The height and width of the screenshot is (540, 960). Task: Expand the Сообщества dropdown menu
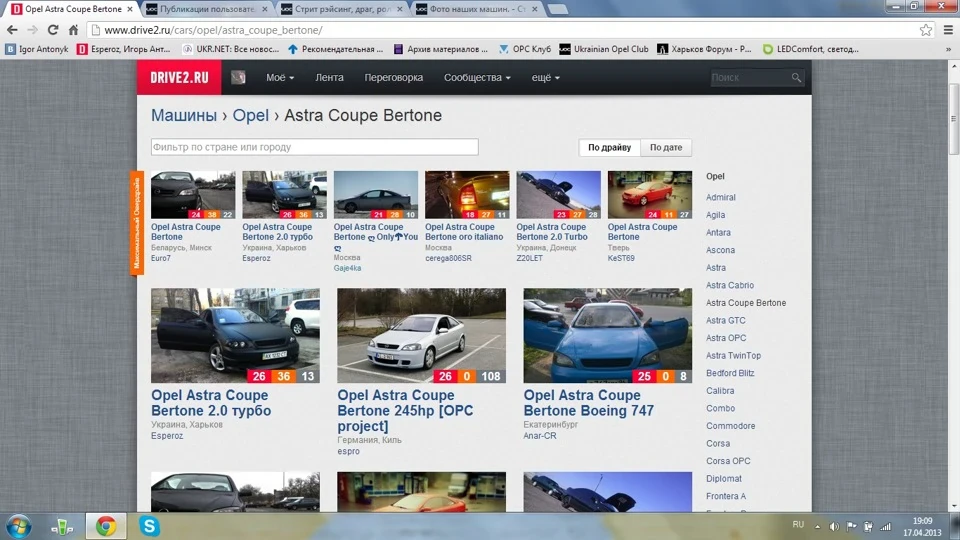point(477,78)
